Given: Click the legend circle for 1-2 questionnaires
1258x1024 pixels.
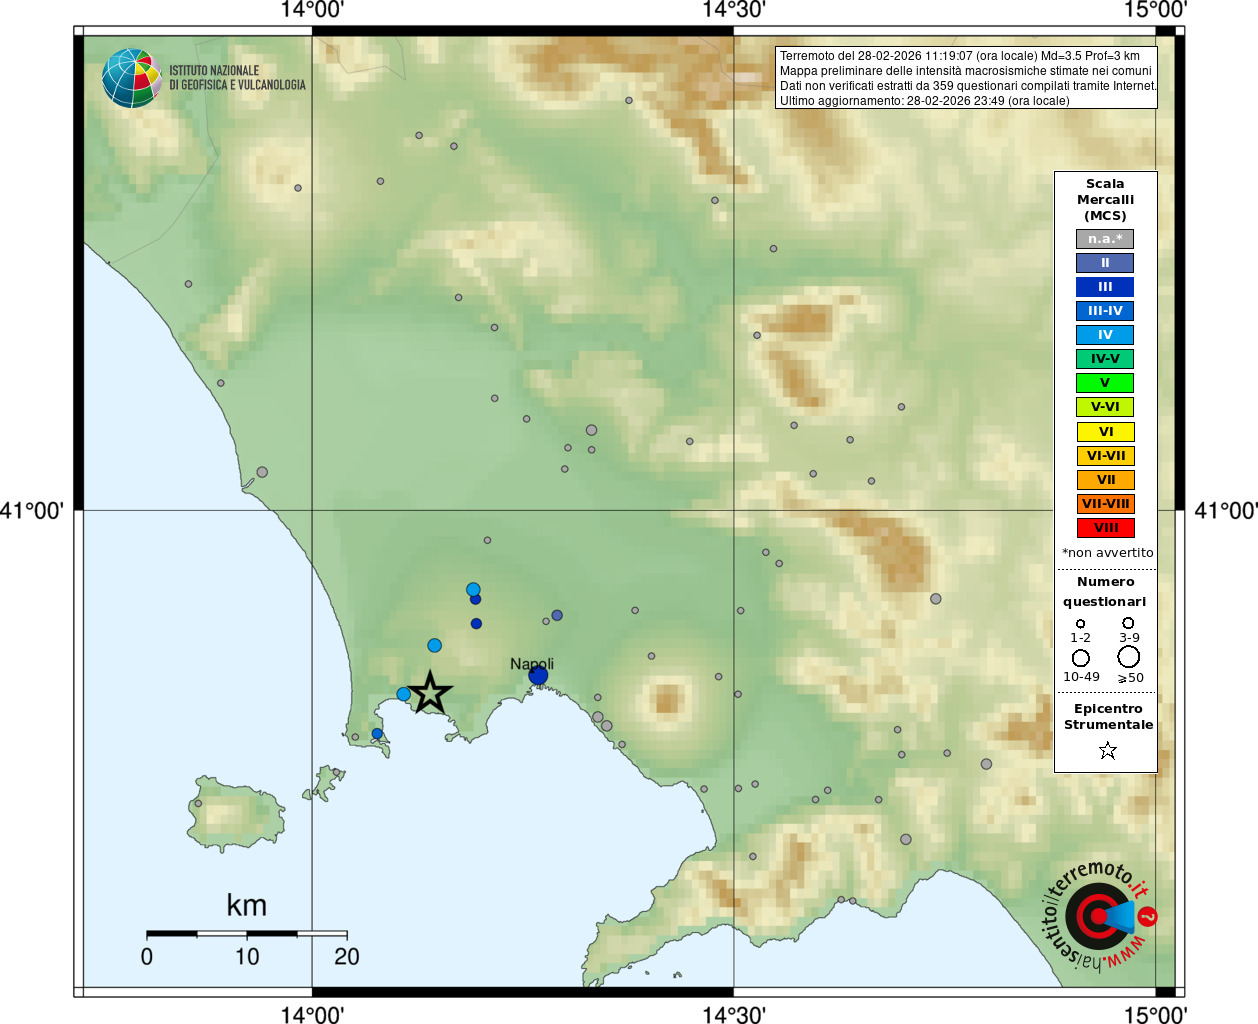Looking at the screenshot, I should point(1080,623).
